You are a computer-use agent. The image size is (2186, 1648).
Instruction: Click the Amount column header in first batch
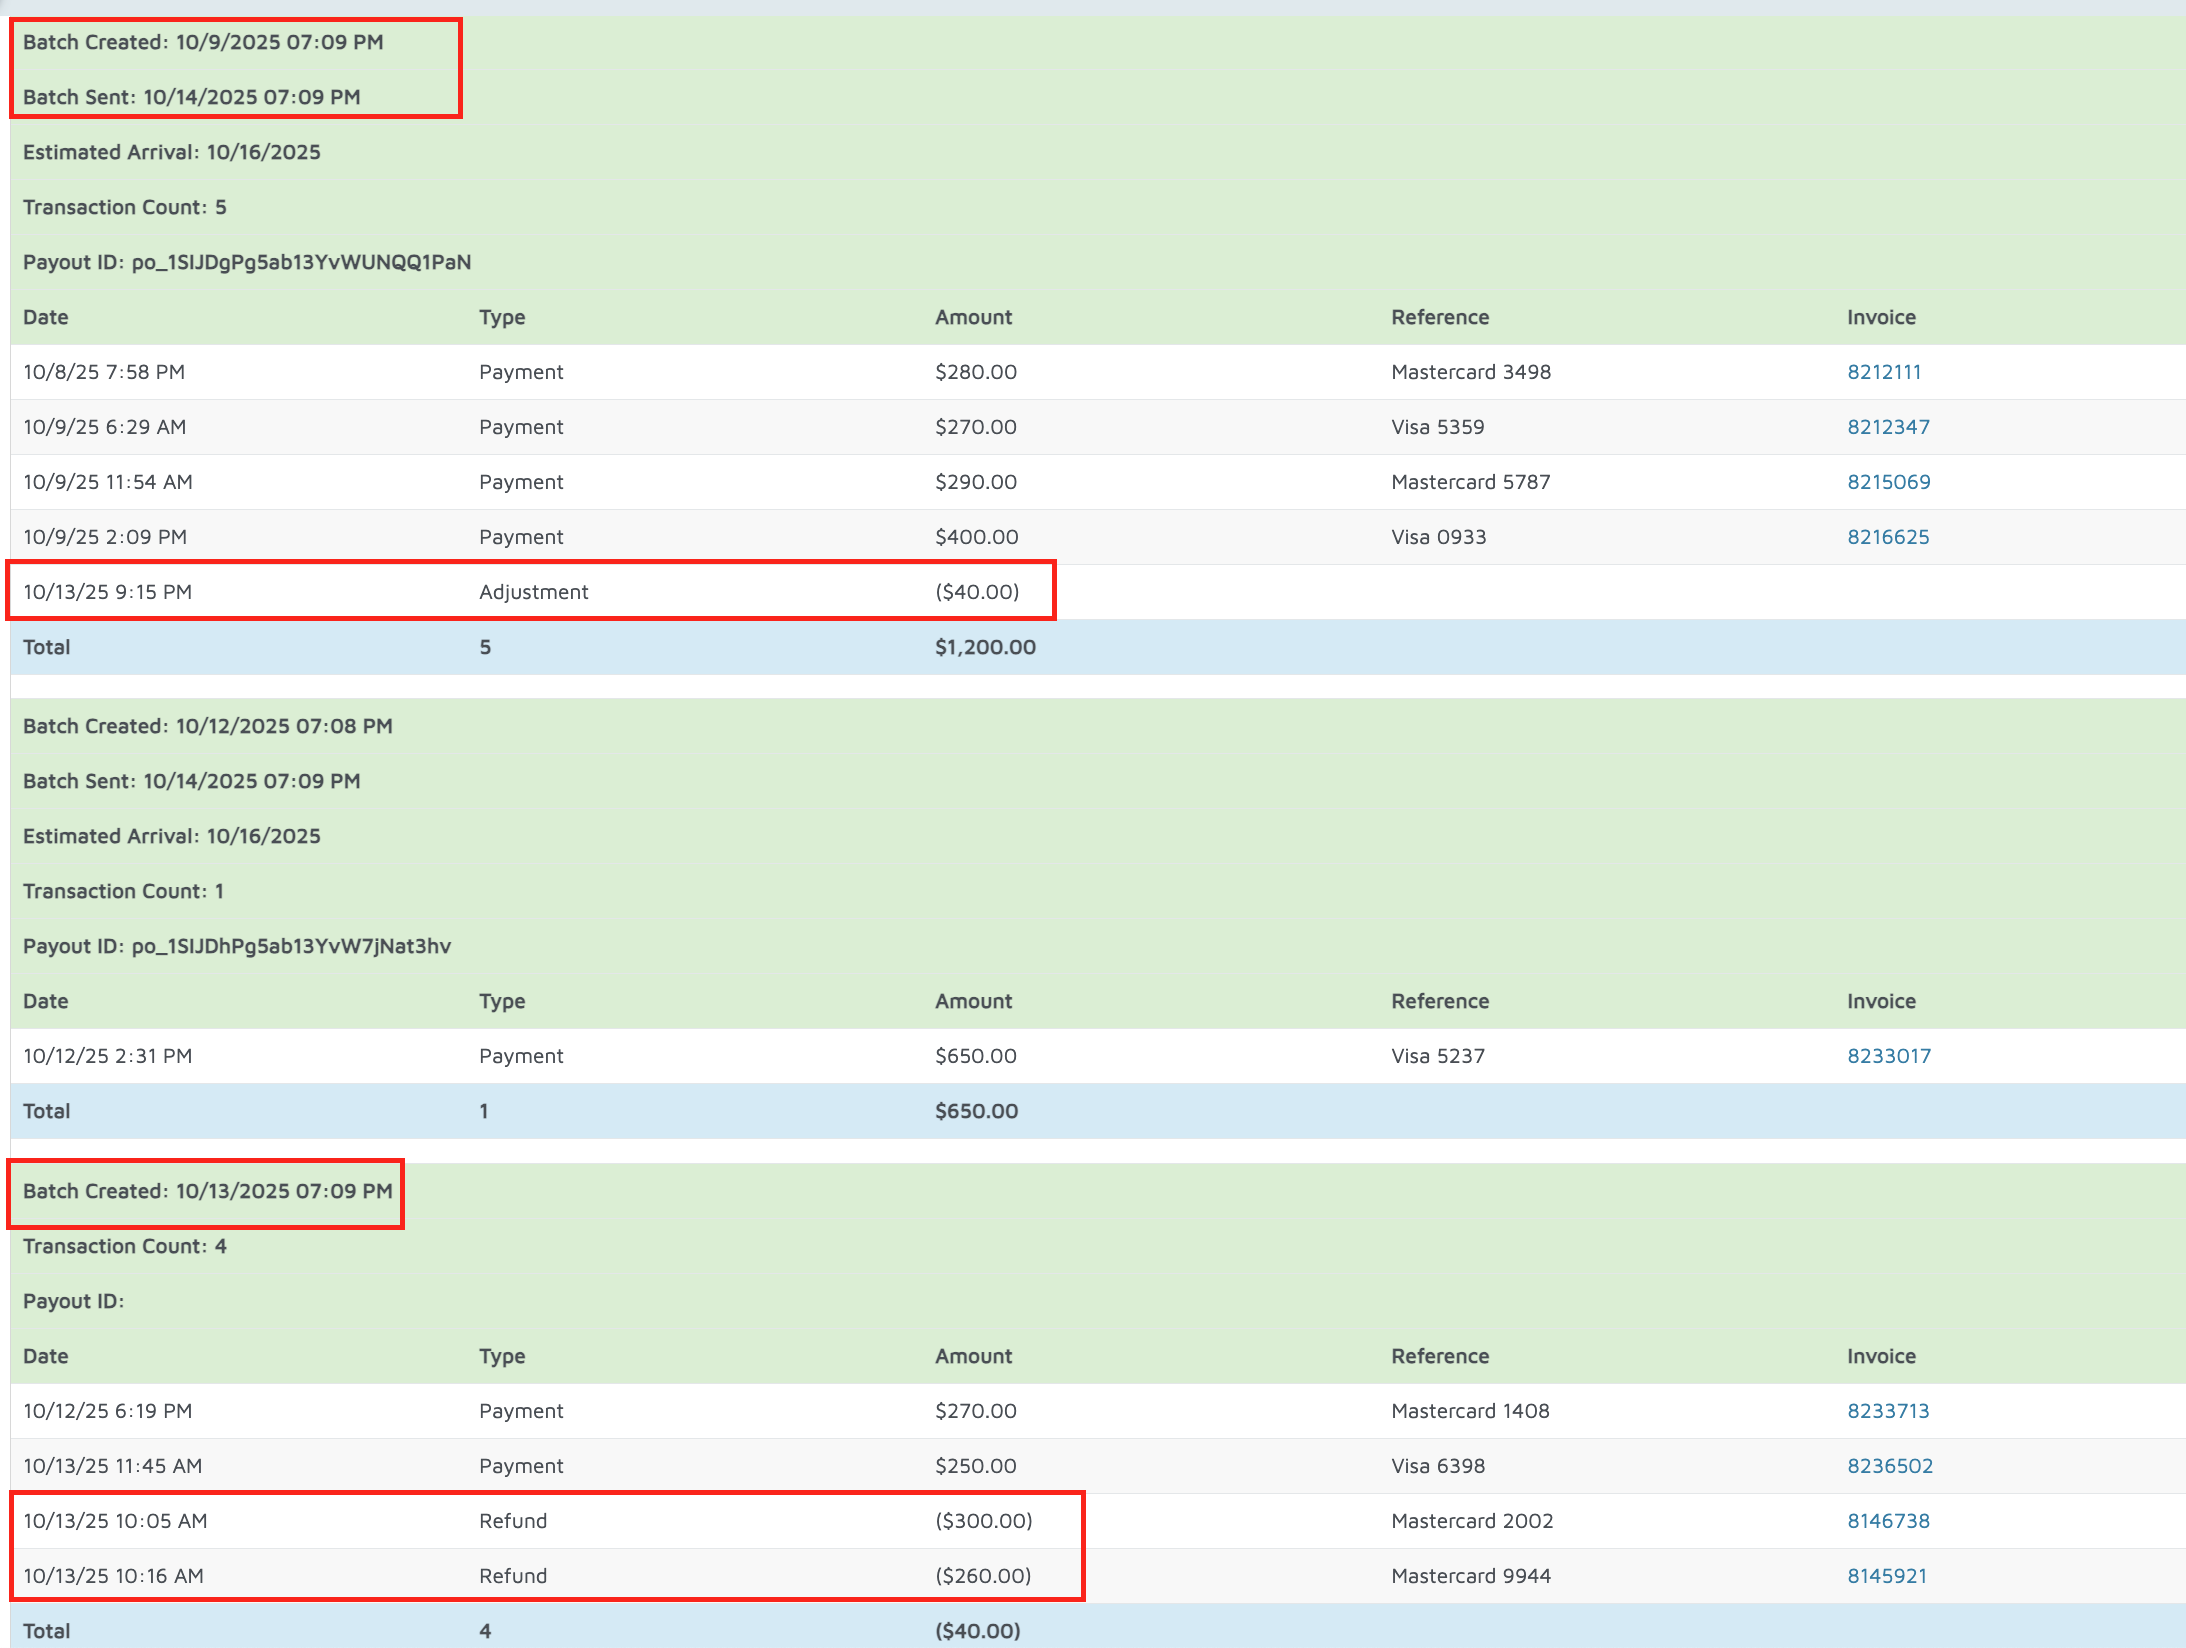click(973, 317)
